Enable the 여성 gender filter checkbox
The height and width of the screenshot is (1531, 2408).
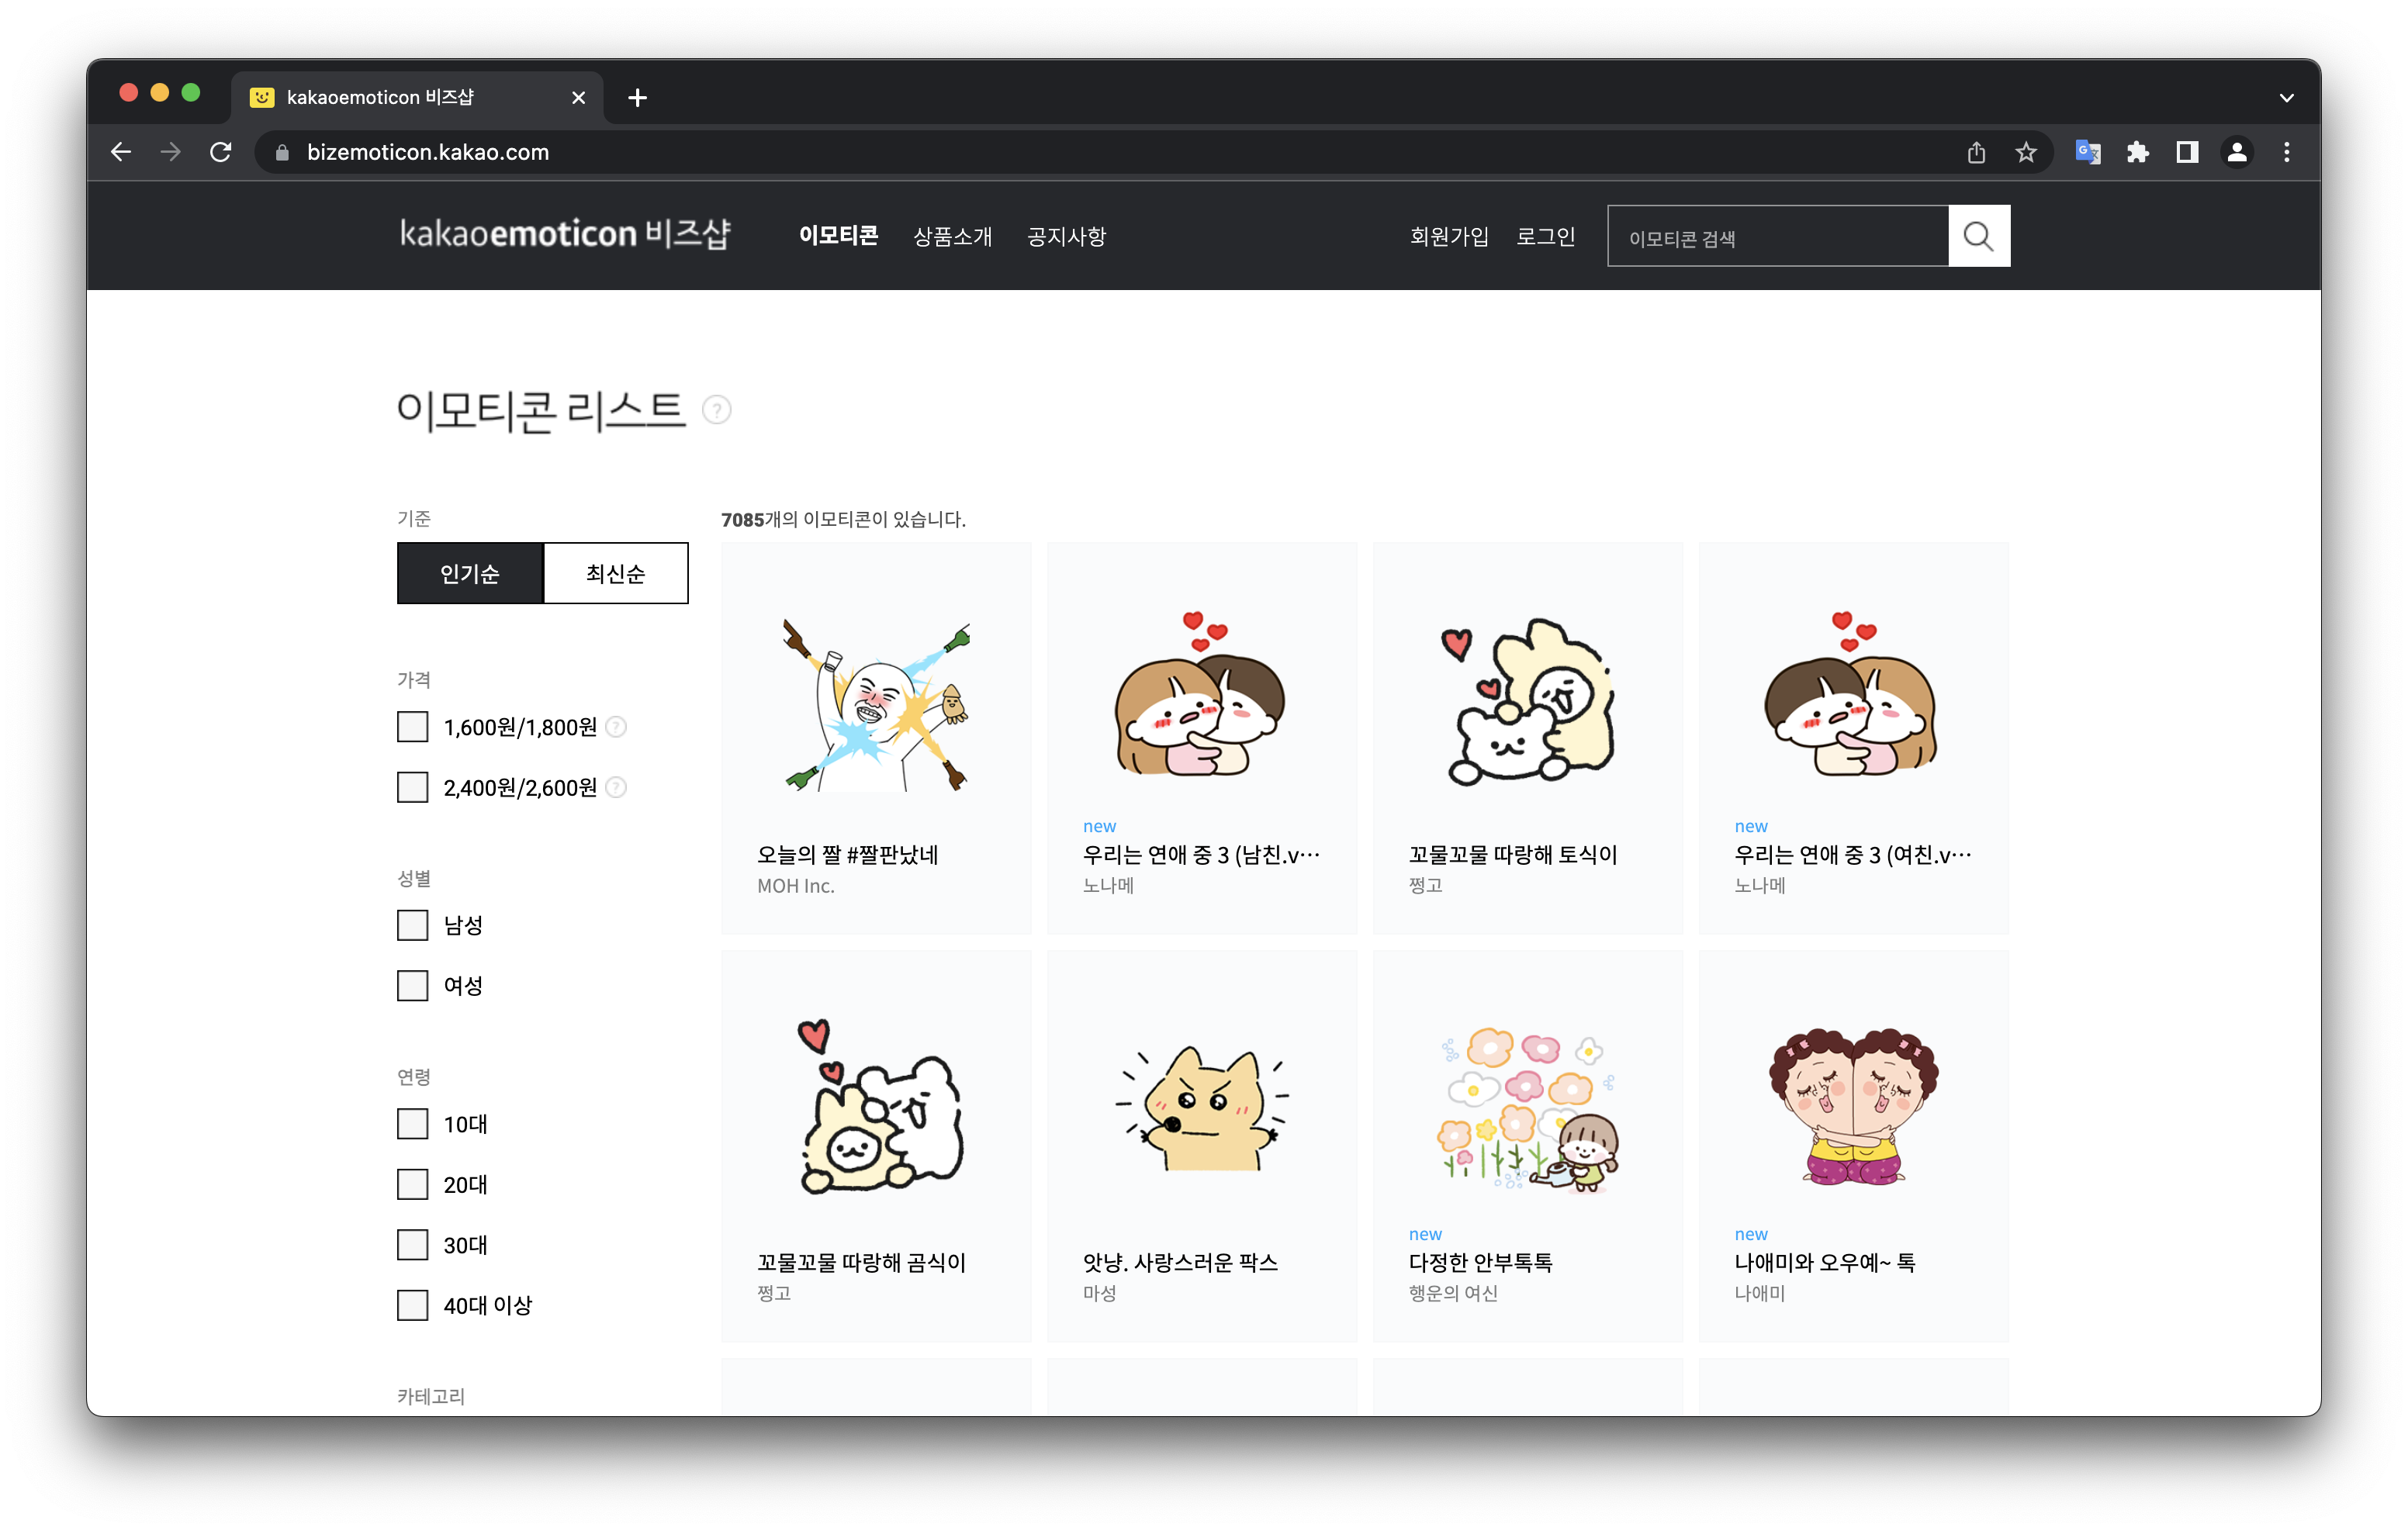tap(412, 985)
